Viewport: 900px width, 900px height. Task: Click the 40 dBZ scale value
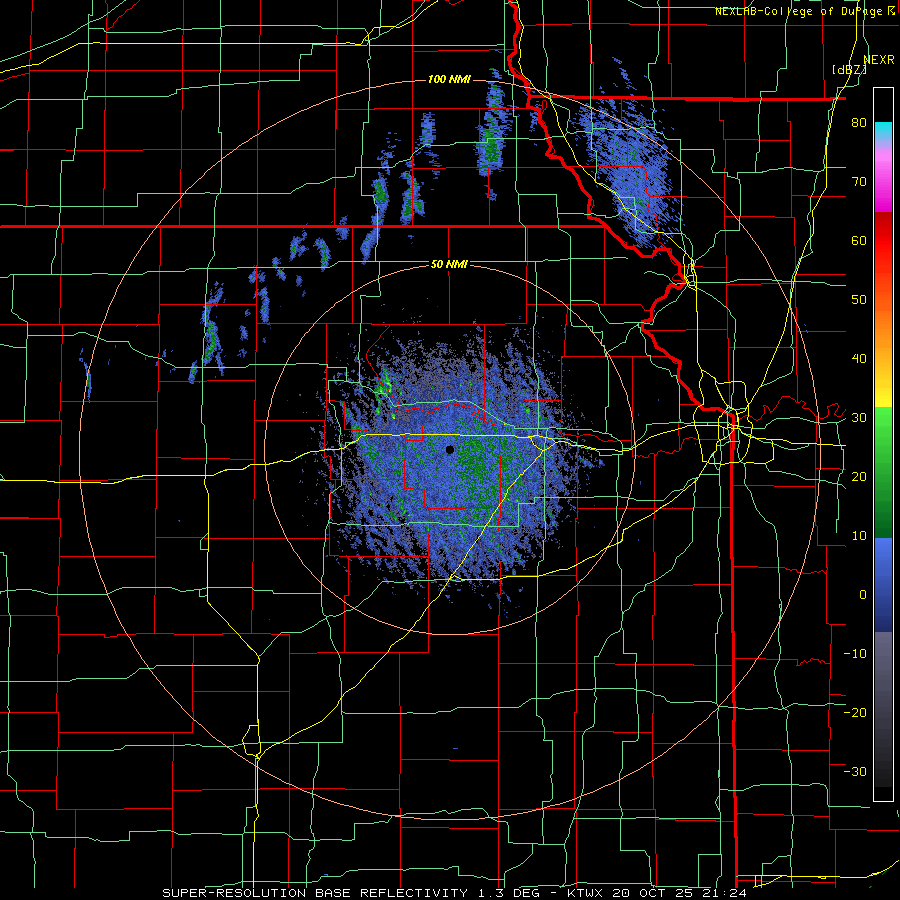click(859, 359)
